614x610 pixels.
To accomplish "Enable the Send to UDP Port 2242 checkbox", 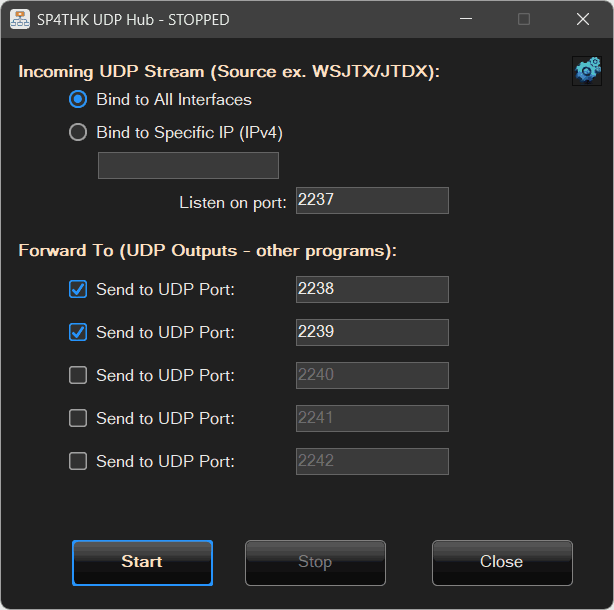I will tap(78, 461).
